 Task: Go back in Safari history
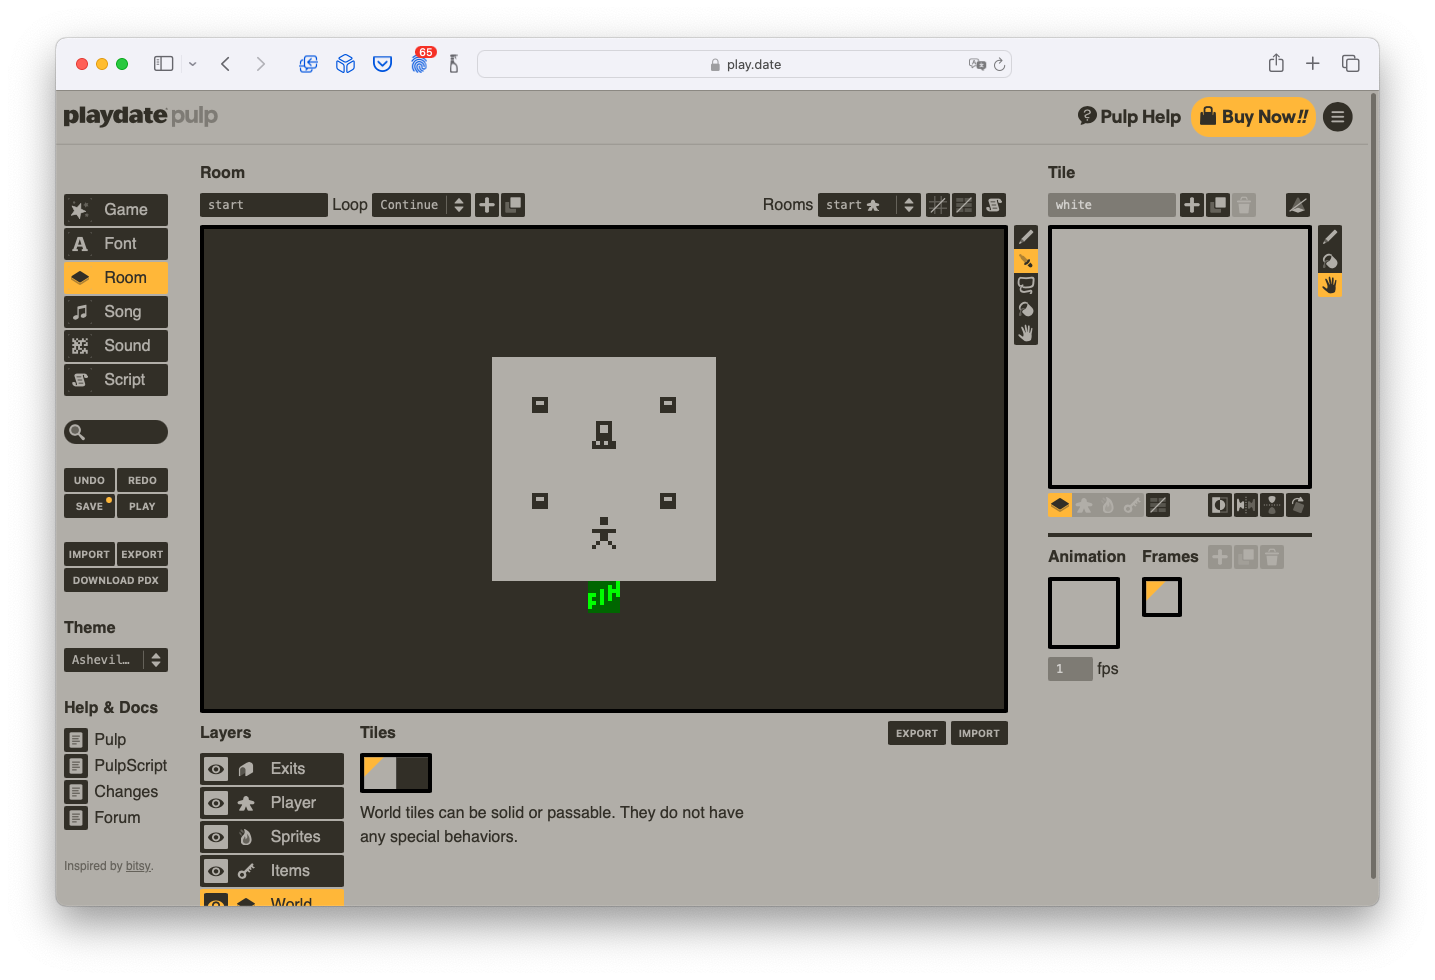226,64
